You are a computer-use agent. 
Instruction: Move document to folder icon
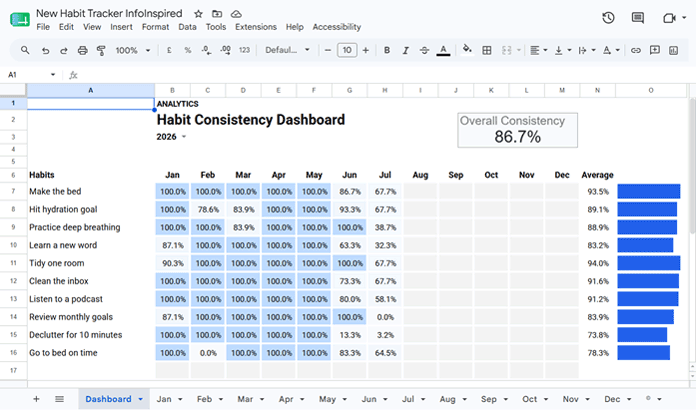[x=217, y=14]
